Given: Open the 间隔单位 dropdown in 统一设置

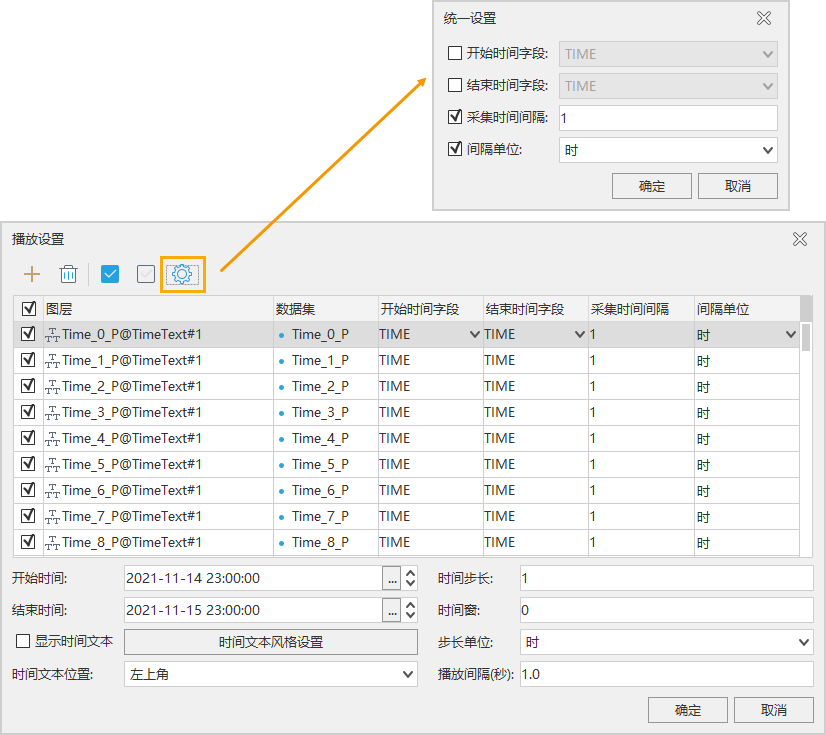Looking at the screenshot, I should (x=668, y=150).
